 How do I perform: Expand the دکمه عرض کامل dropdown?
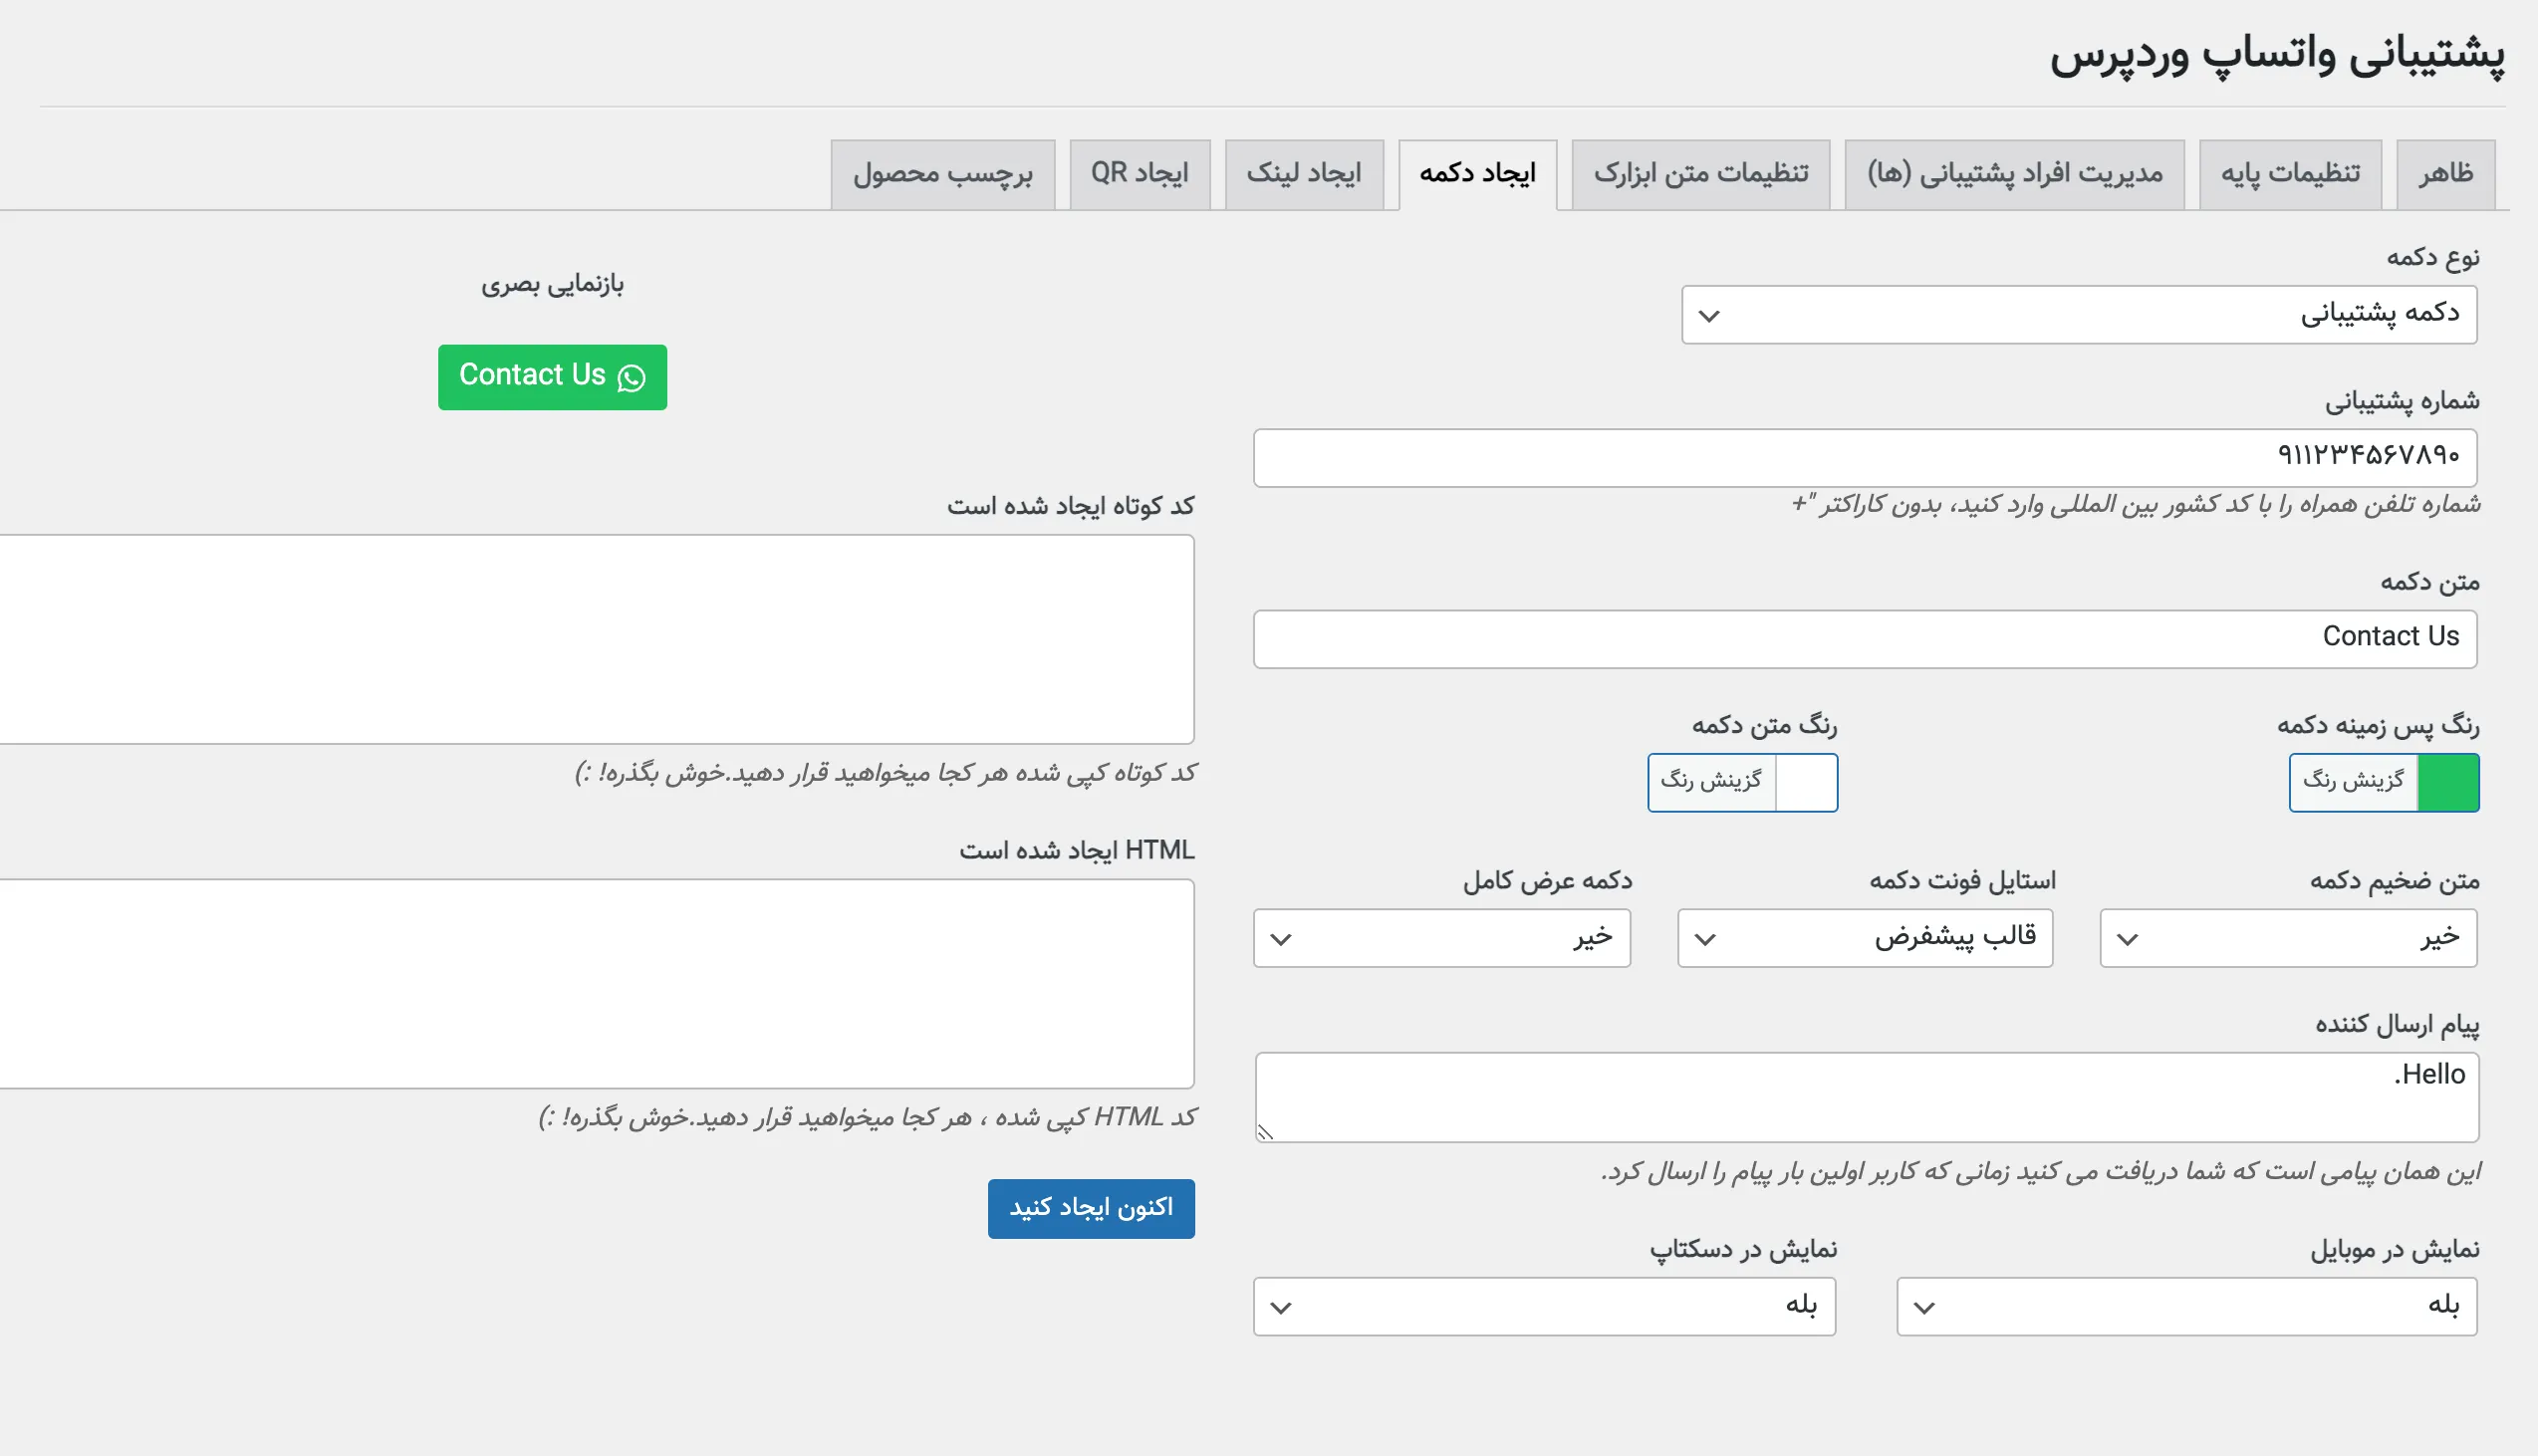[x=1442, y=938]
